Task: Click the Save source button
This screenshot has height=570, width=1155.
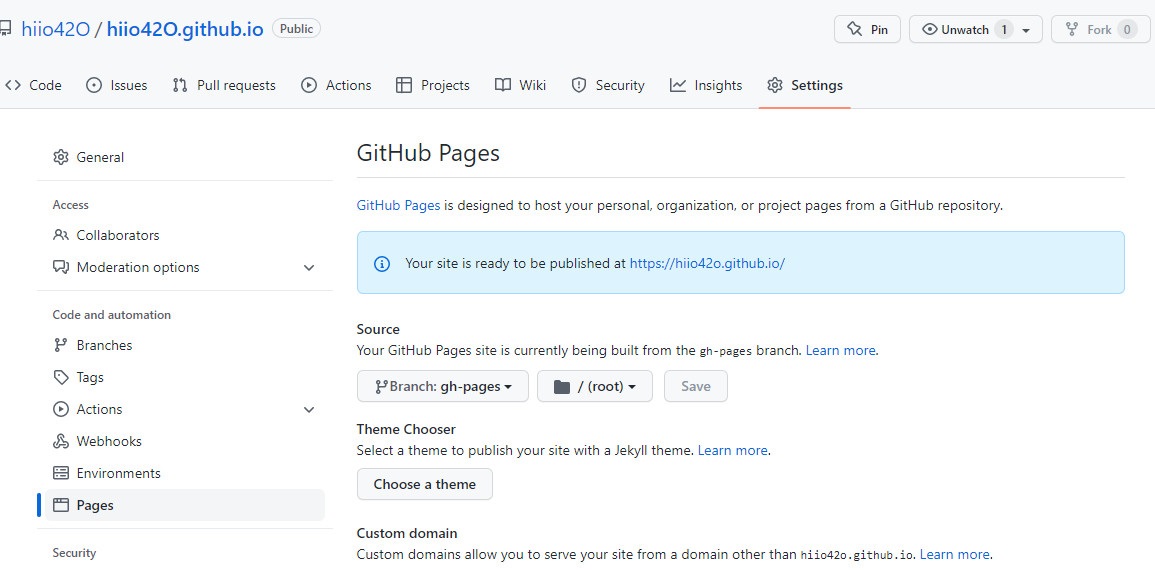Action: point(695,386)
